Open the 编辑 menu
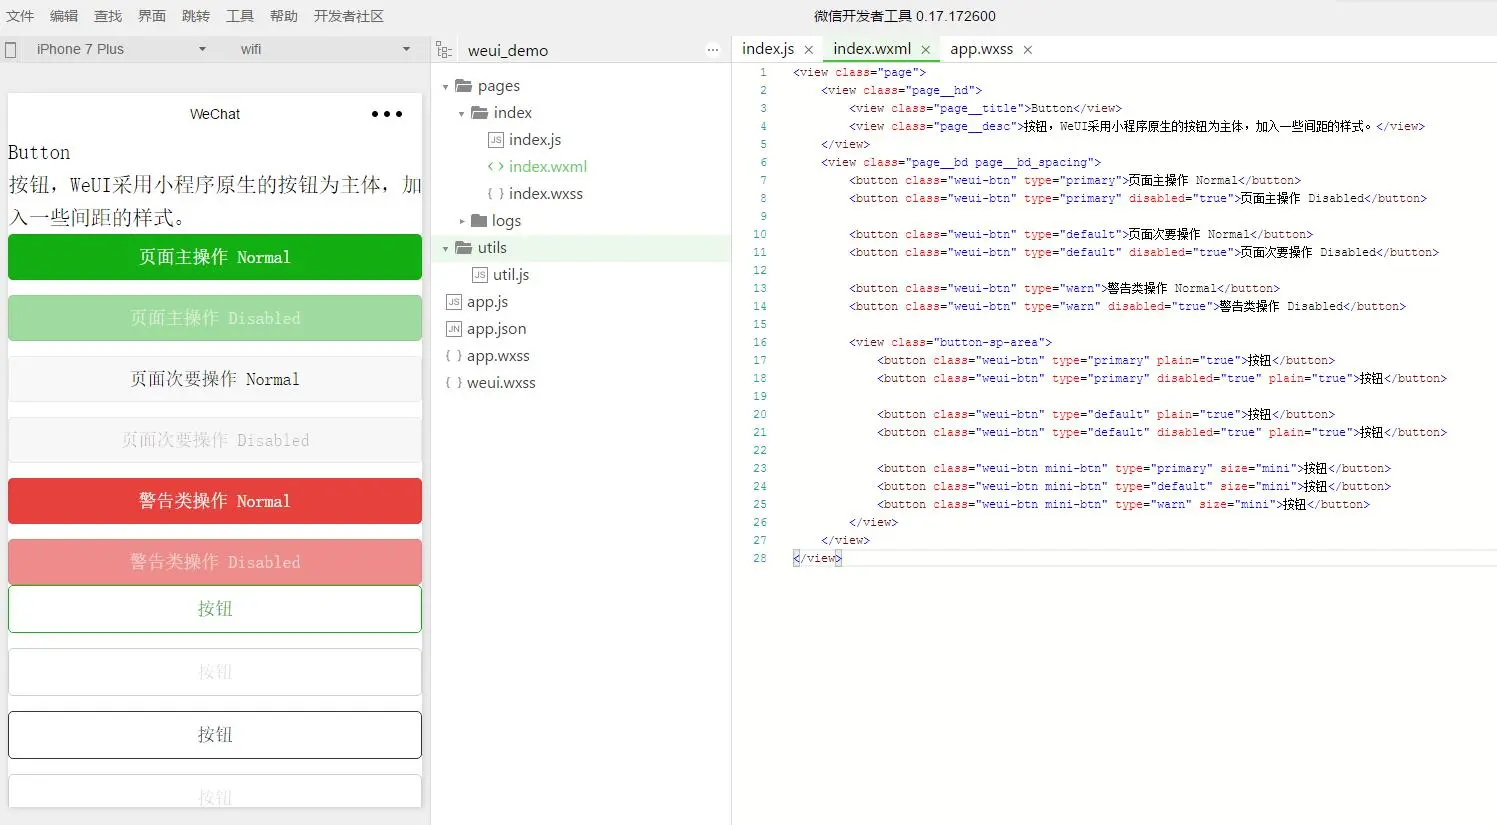Viewport: 1497px width, 825px height. click(64, 16)
